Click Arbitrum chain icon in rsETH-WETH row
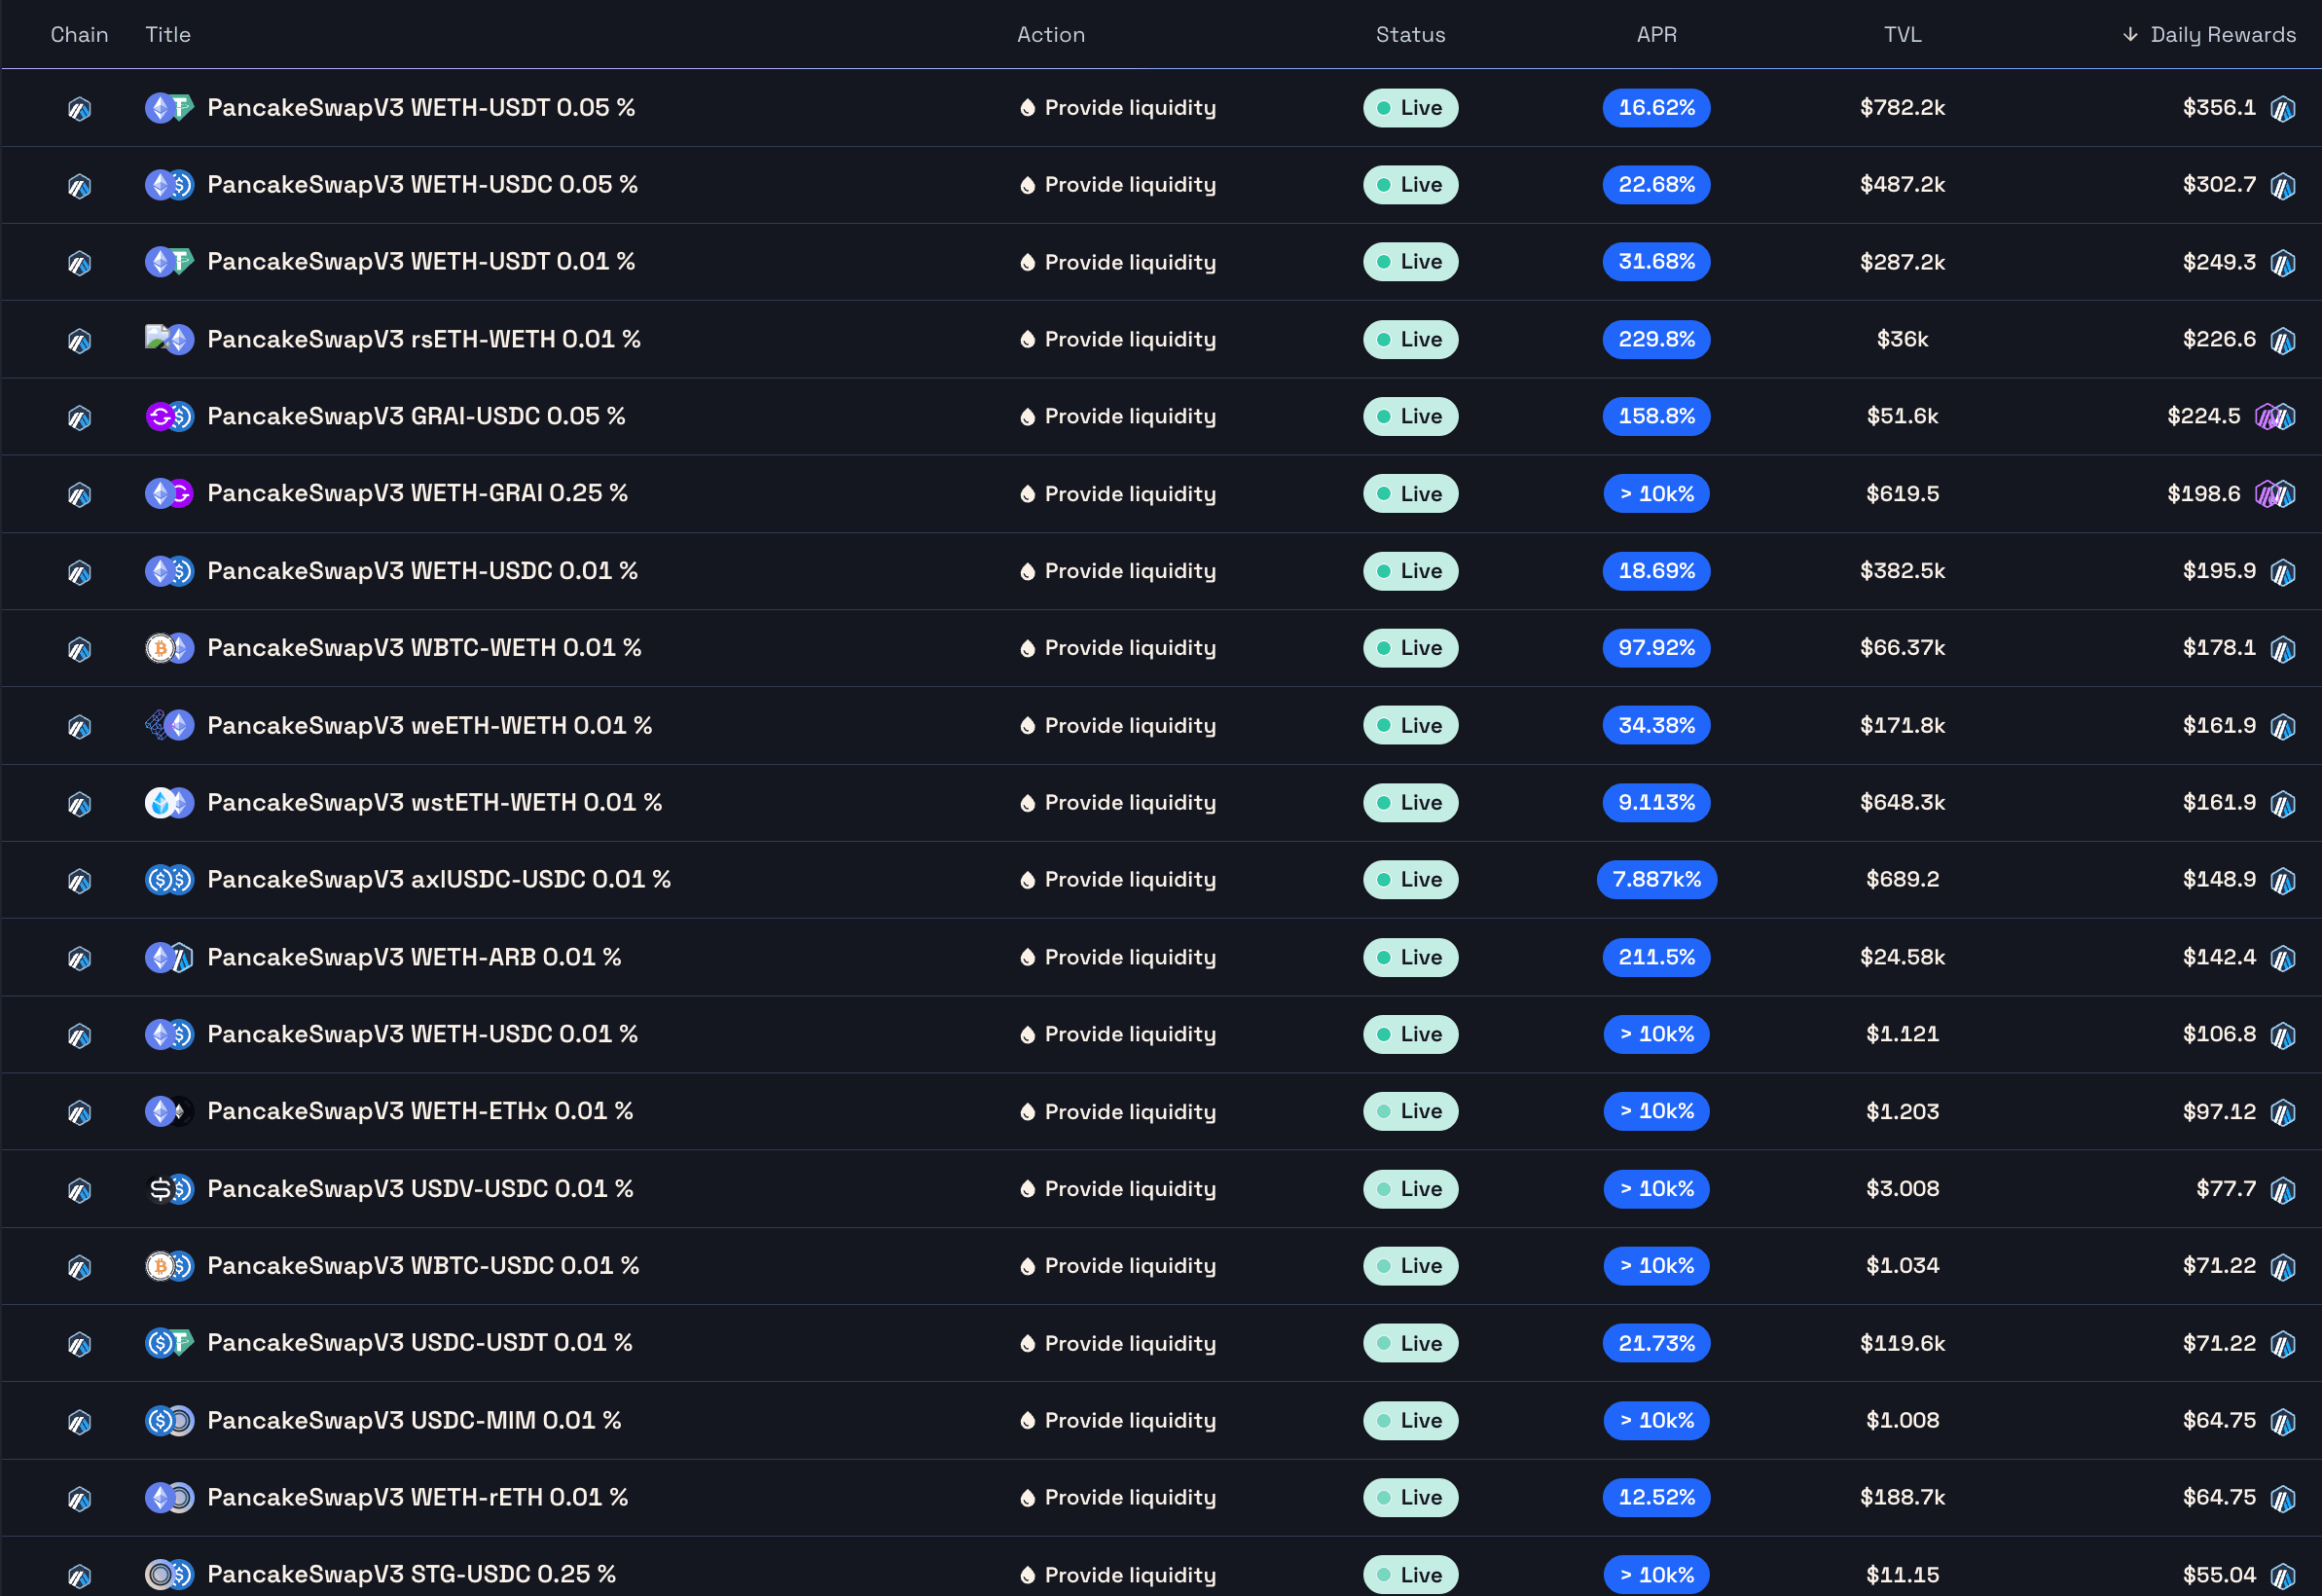This screenshot has width=2322, height=1596. pos(79,340)
